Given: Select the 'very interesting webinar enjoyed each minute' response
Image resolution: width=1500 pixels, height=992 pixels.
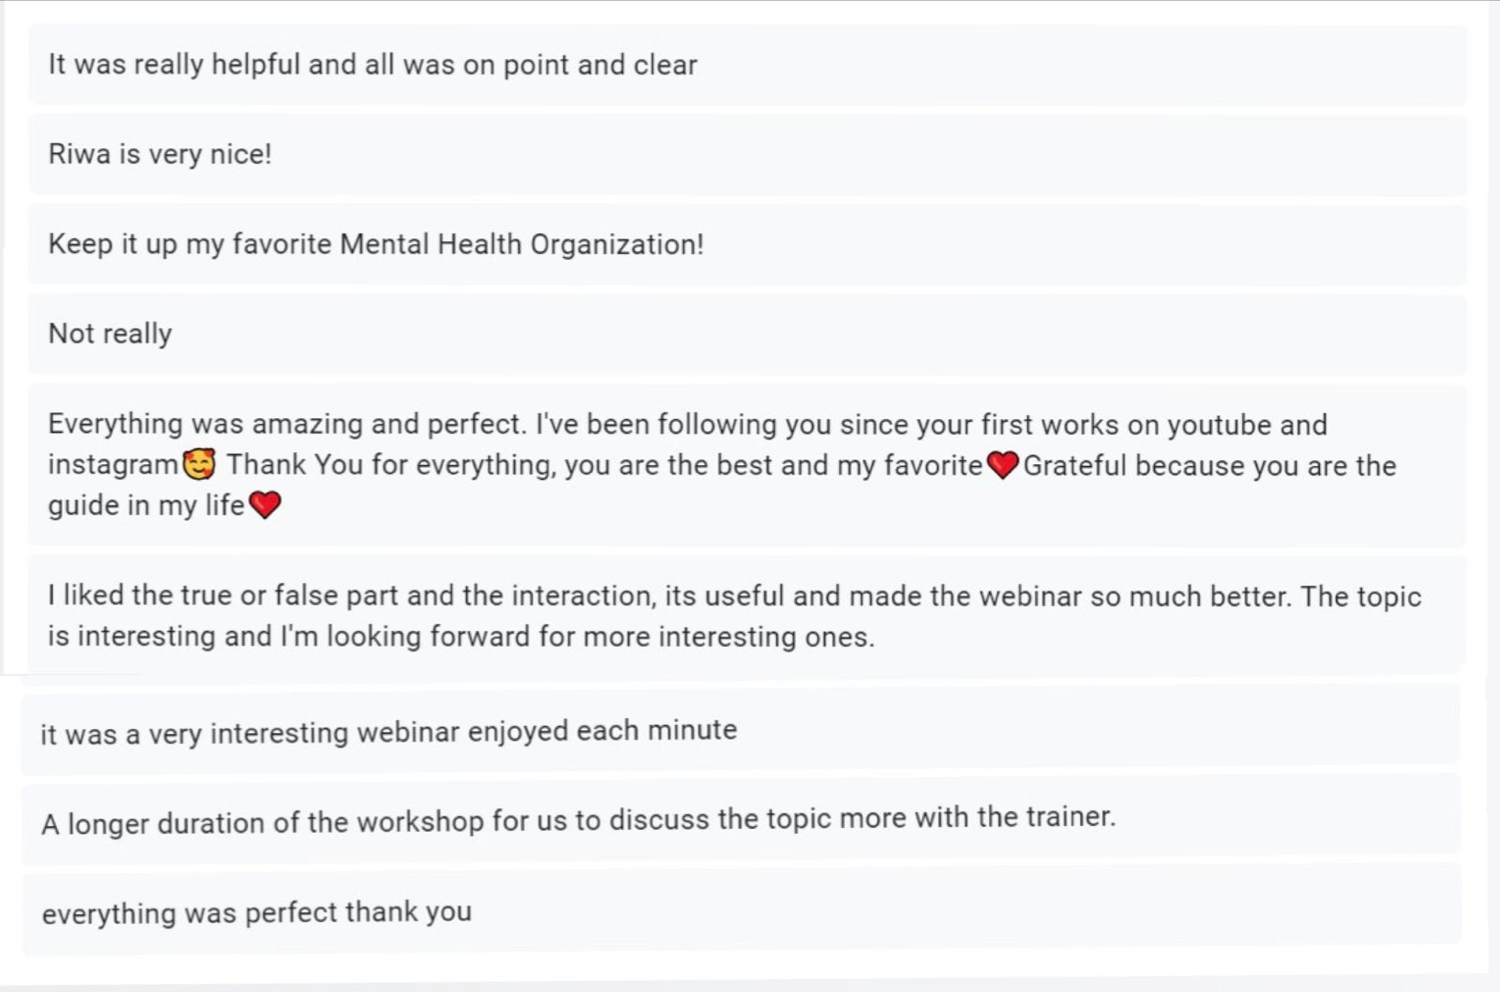Looking at the screenshot, I should (741, 732).
